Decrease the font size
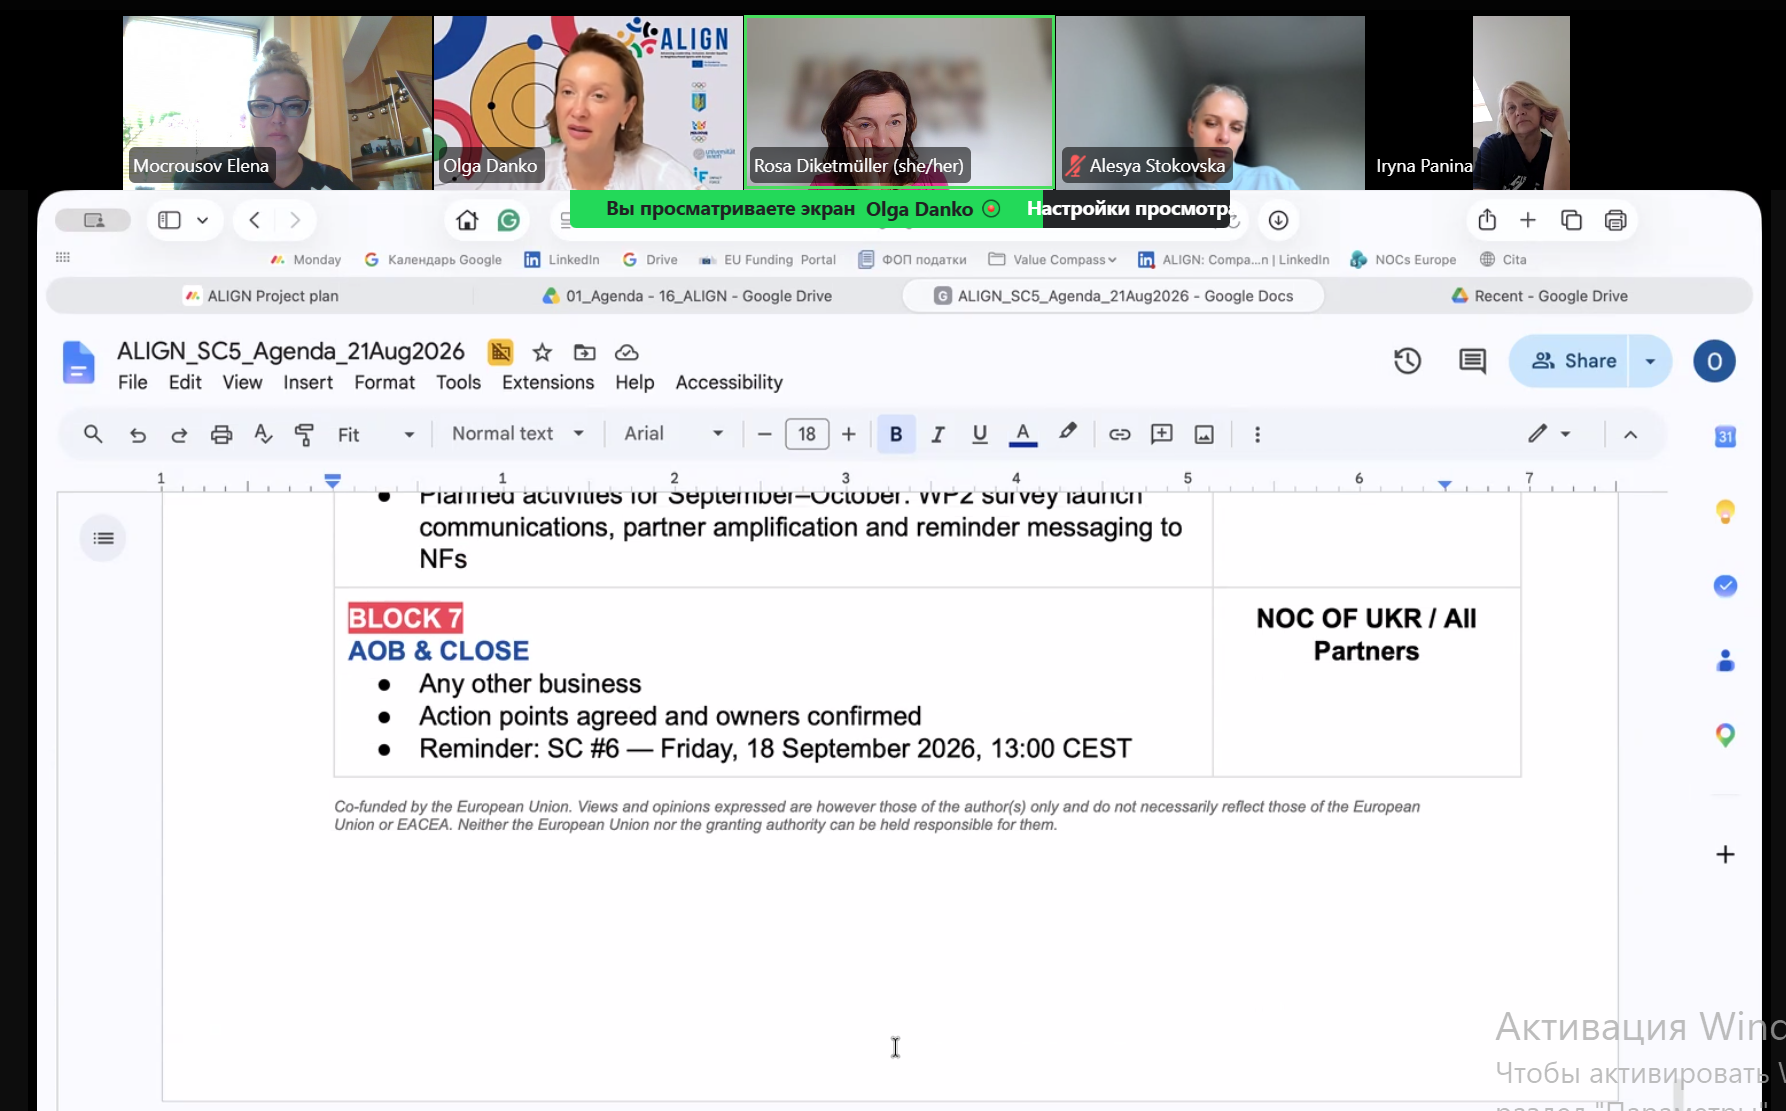 (765, 434)
